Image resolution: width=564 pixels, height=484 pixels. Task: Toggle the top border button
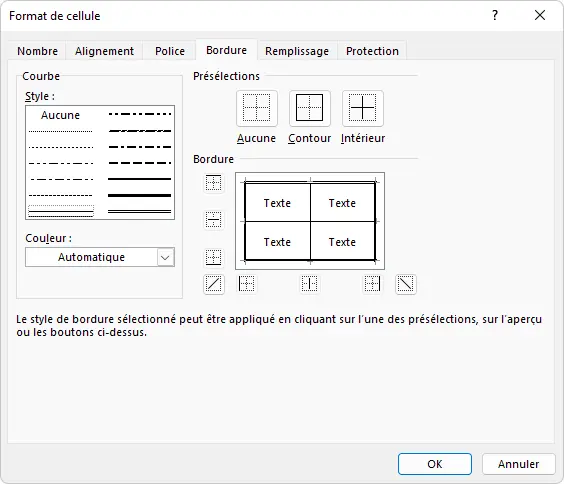(x=214, y=183)
